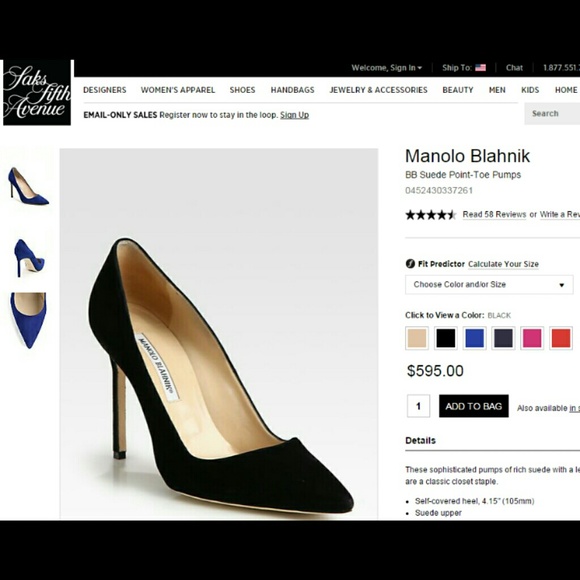Click the Search input field
Viewport: 580px width, 580px height.
[552, 114]
